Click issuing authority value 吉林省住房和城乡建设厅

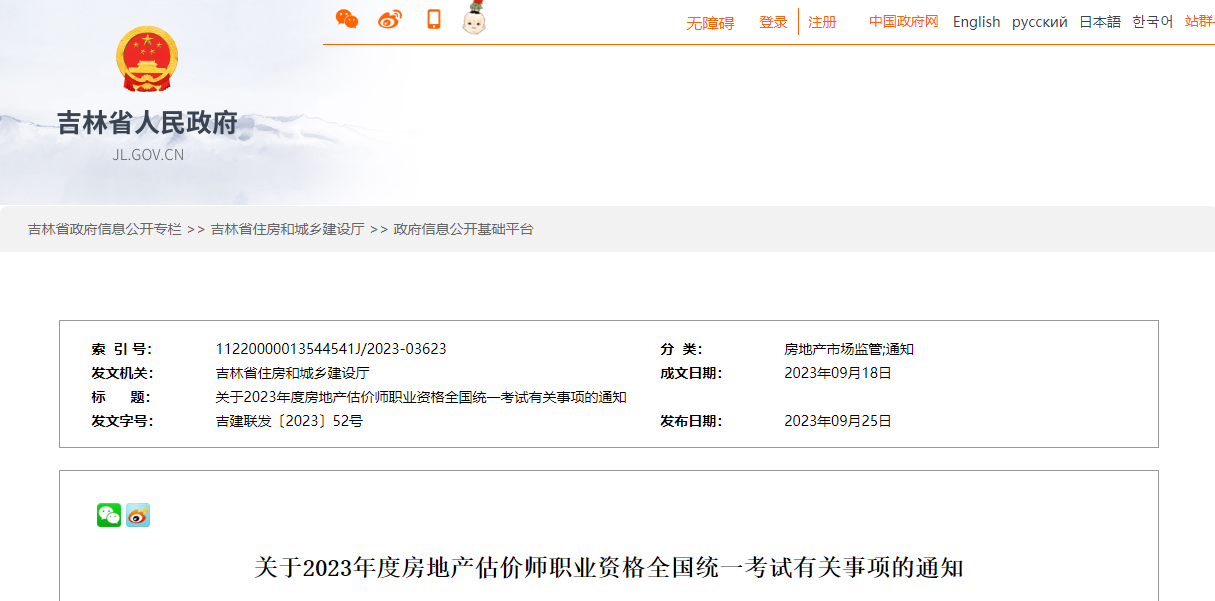[293, 373]
